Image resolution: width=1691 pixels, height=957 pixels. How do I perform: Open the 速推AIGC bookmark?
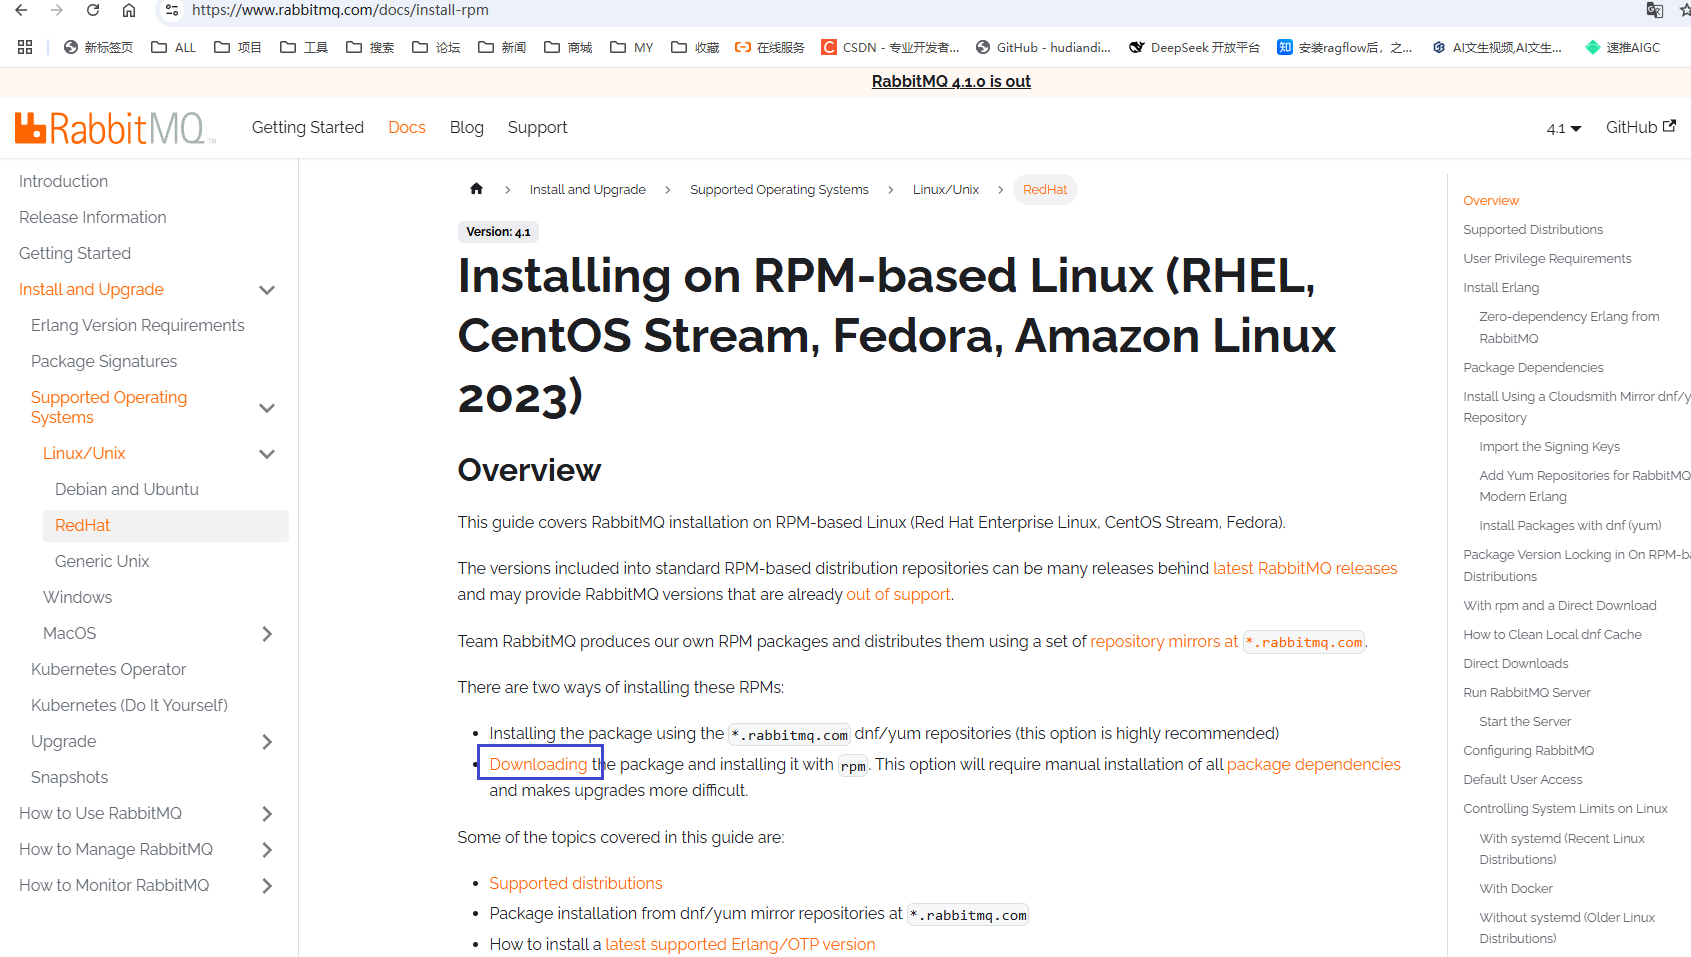pyautogui.click(x=1623, y=47)
